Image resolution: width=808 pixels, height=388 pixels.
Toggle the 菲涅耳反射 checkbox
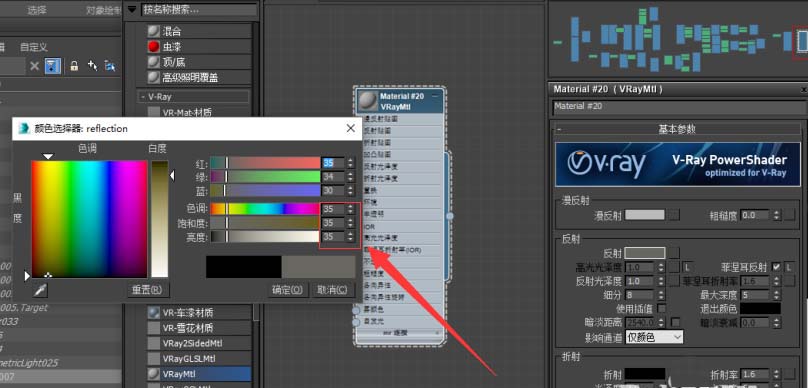coord(776,267)
